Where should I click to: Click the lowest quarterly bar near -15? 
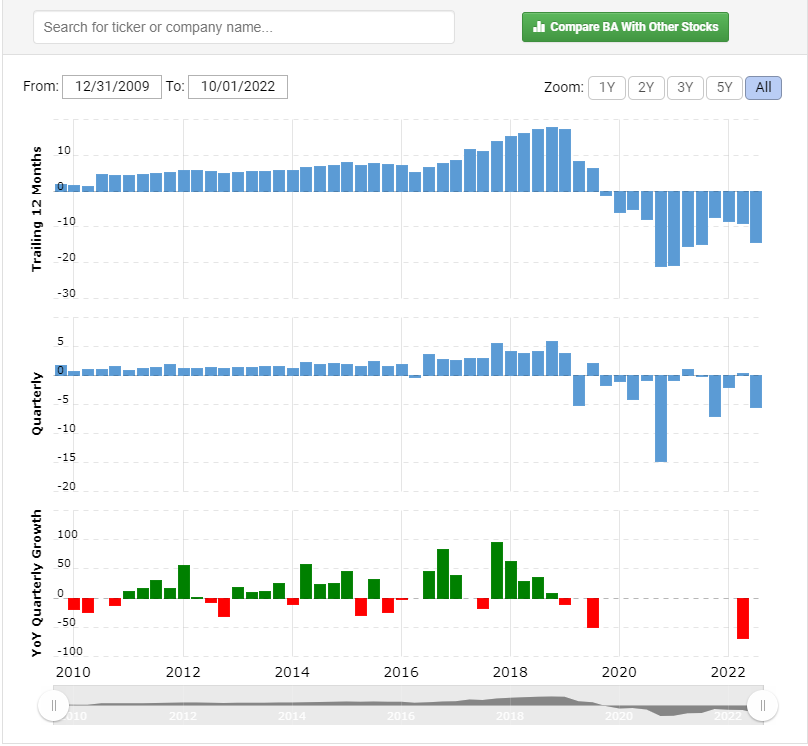(x=661, y=418)
